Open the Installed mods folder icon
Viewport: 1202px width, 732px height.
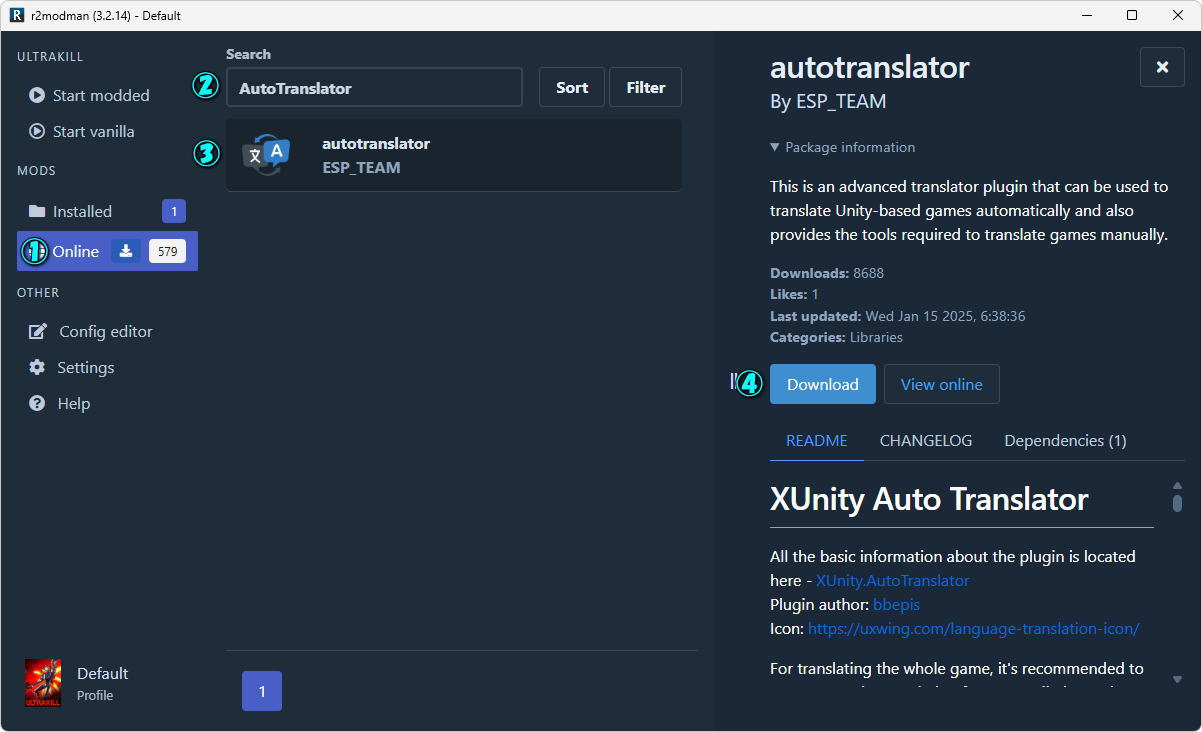(37, 212)
